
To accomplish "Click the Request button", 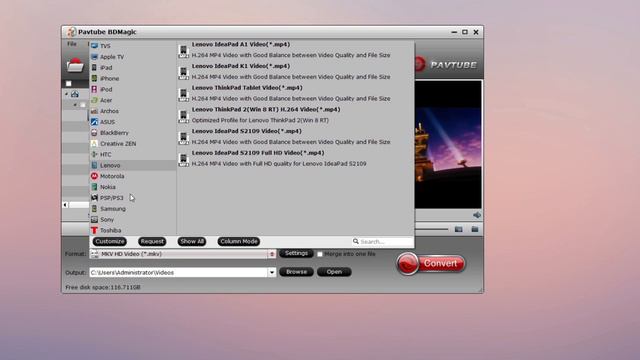I will [152, 241].
